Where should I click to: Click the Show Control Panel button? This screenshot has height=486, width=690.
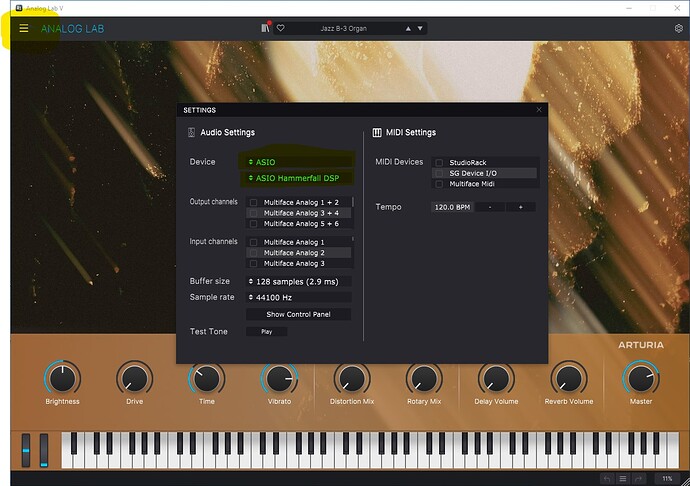click(298, 314)
